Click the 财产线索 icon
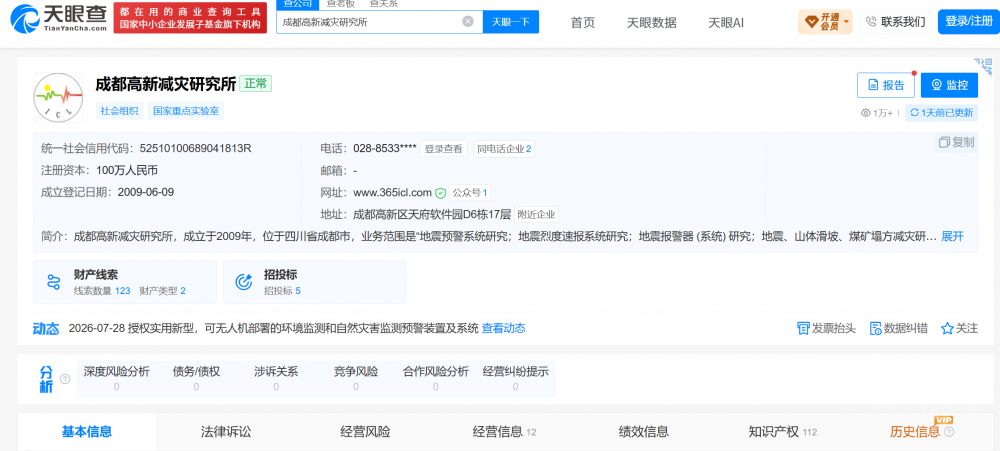1000x451 pixels. (x=54, y=282)
